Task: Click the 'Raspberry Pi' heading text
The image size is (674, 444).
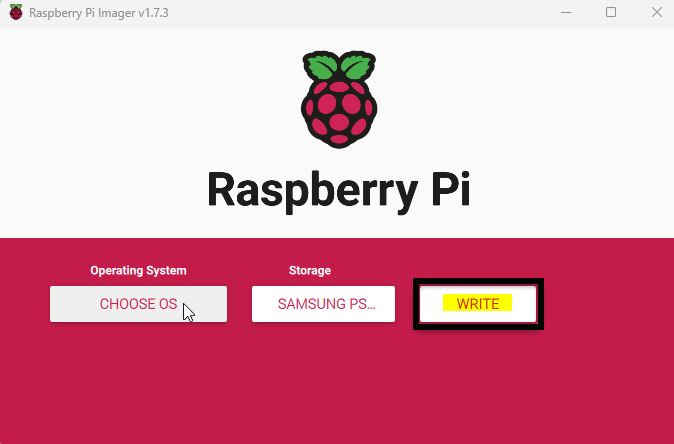Action: coord(339,192)
